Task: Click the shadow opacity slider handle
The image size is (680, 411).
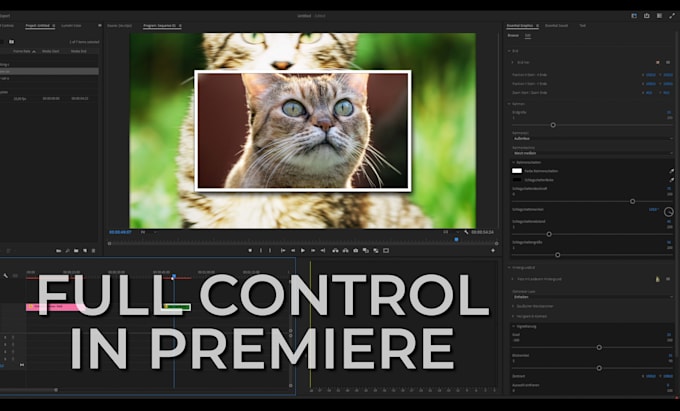Action: coord(632,201)
